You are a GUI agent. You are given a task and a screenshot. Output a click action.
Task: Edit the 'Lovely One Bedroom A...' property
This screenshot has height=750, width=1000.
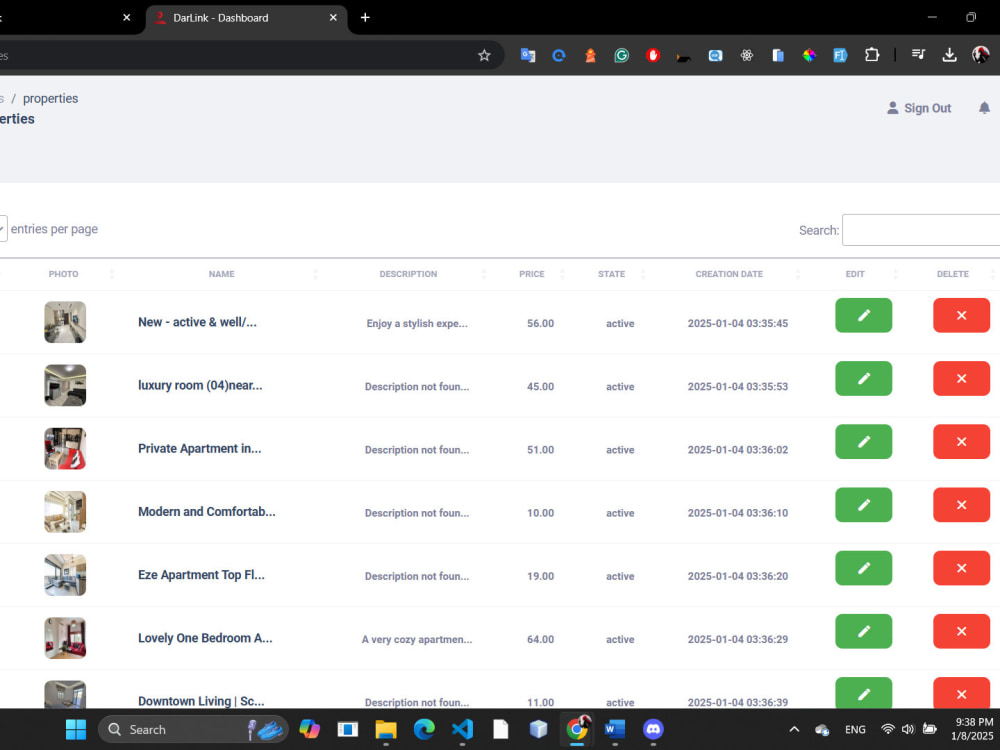point(864,631)
